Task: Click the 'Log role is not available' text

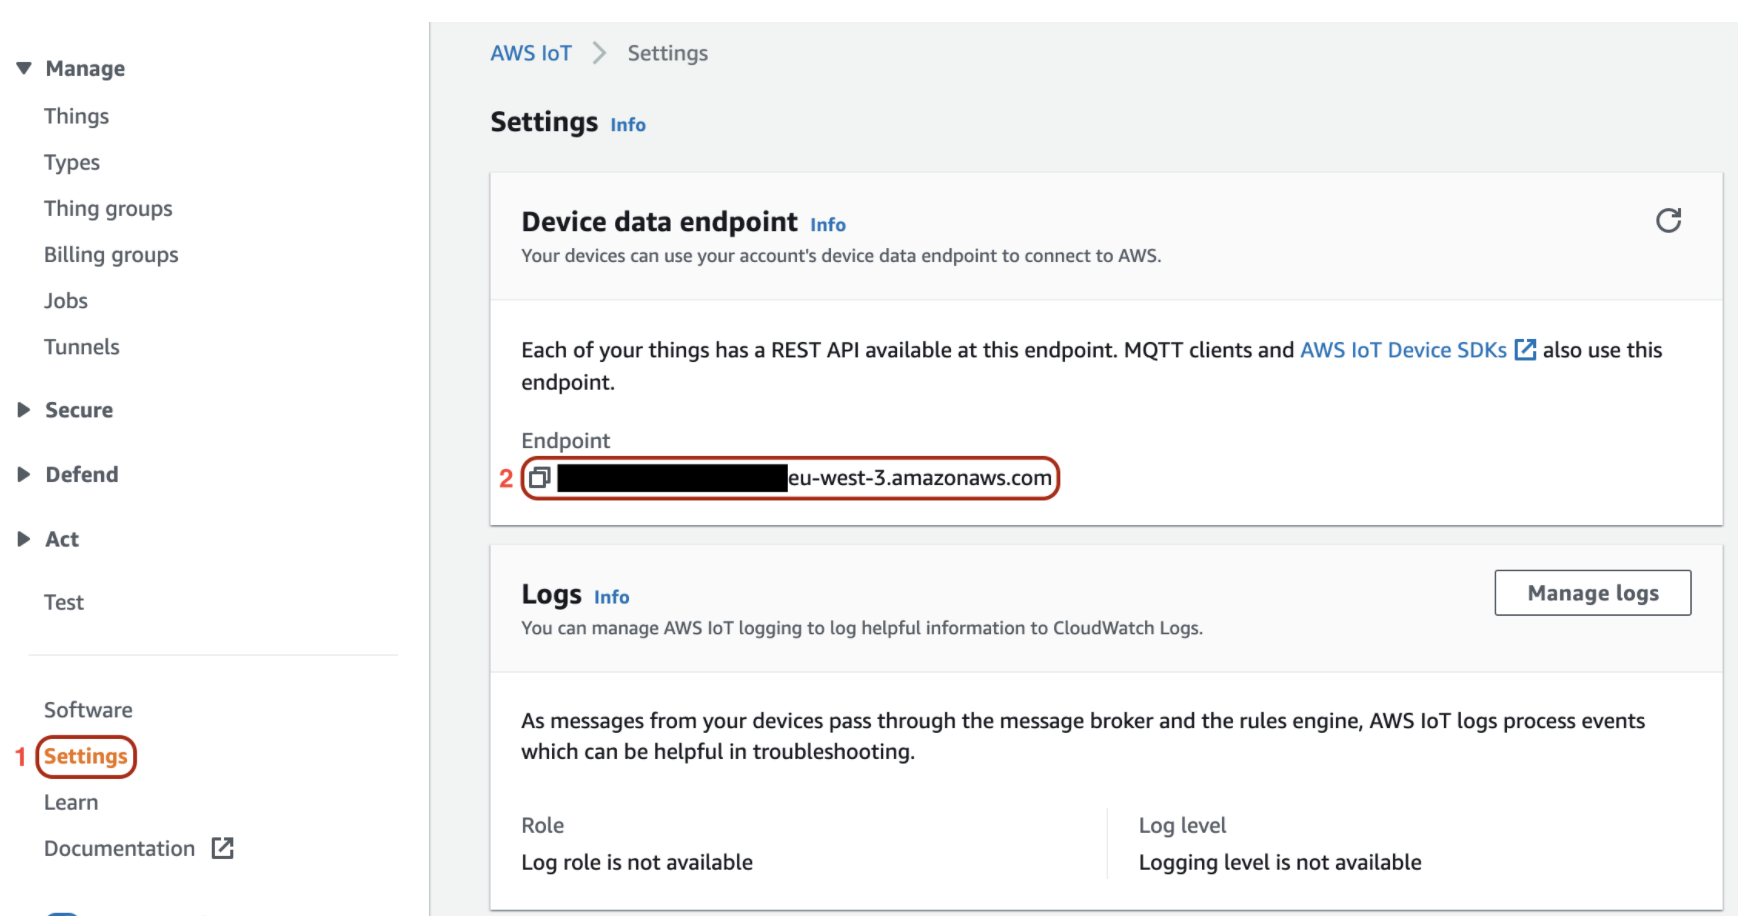Action: point(637,862)
